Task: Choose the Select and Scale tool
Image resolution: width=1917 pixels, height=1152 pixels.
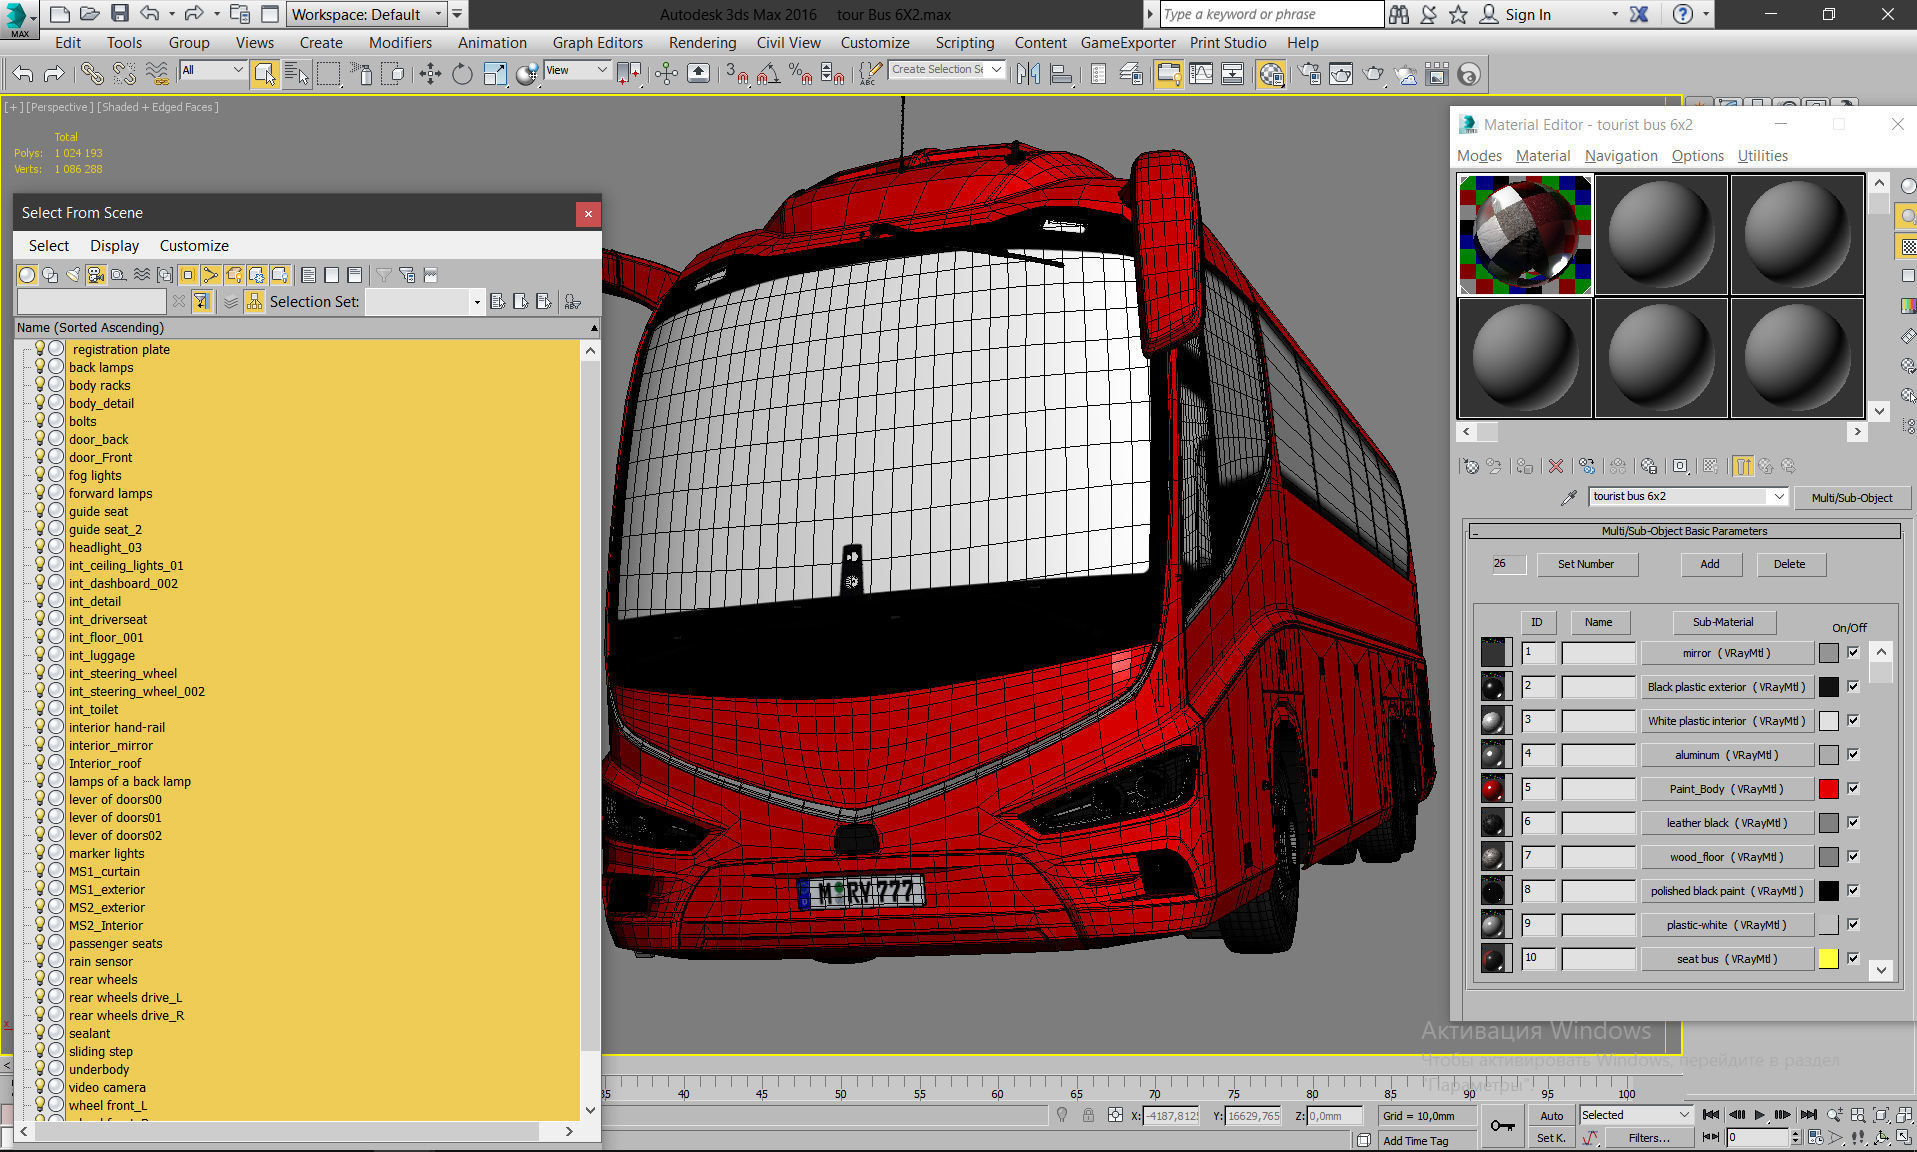Action: click(495, 74)
